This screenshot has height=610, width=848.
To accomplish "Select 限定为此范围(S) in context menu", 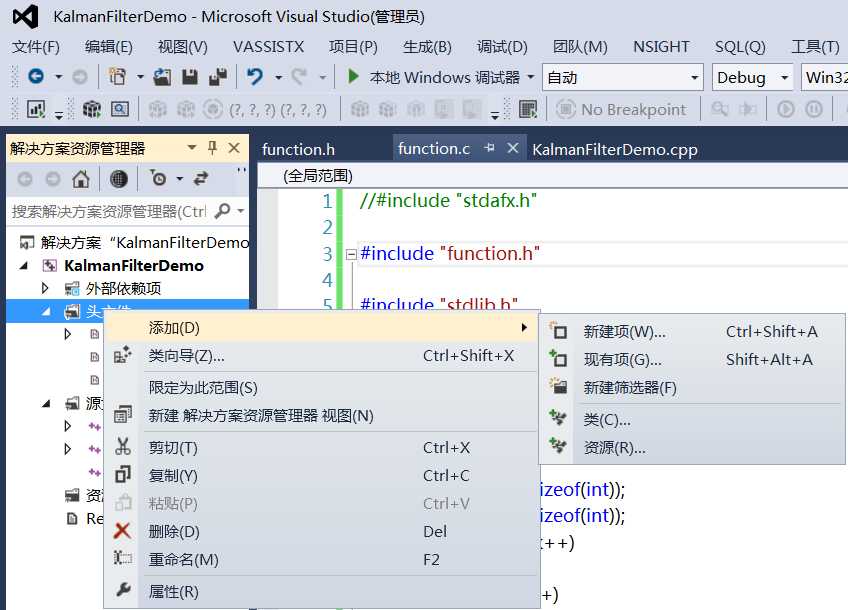I will click(322, 388).
